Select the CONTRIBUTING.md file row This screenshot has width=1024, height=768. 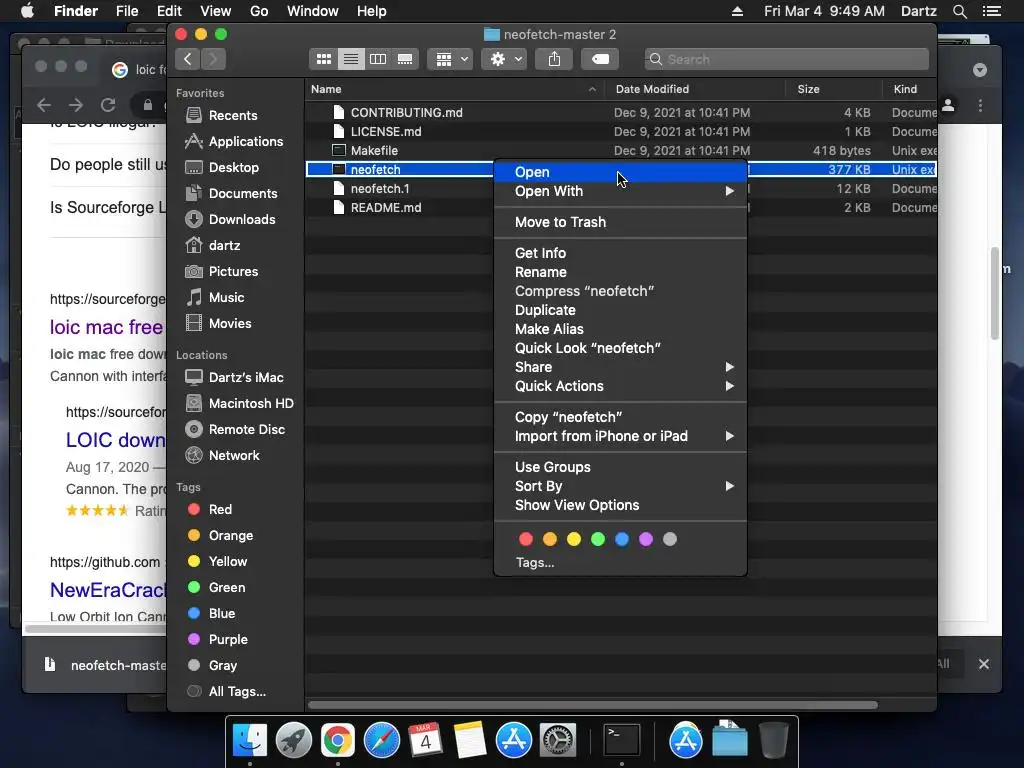pyautogui.click(x=620, y=113)
